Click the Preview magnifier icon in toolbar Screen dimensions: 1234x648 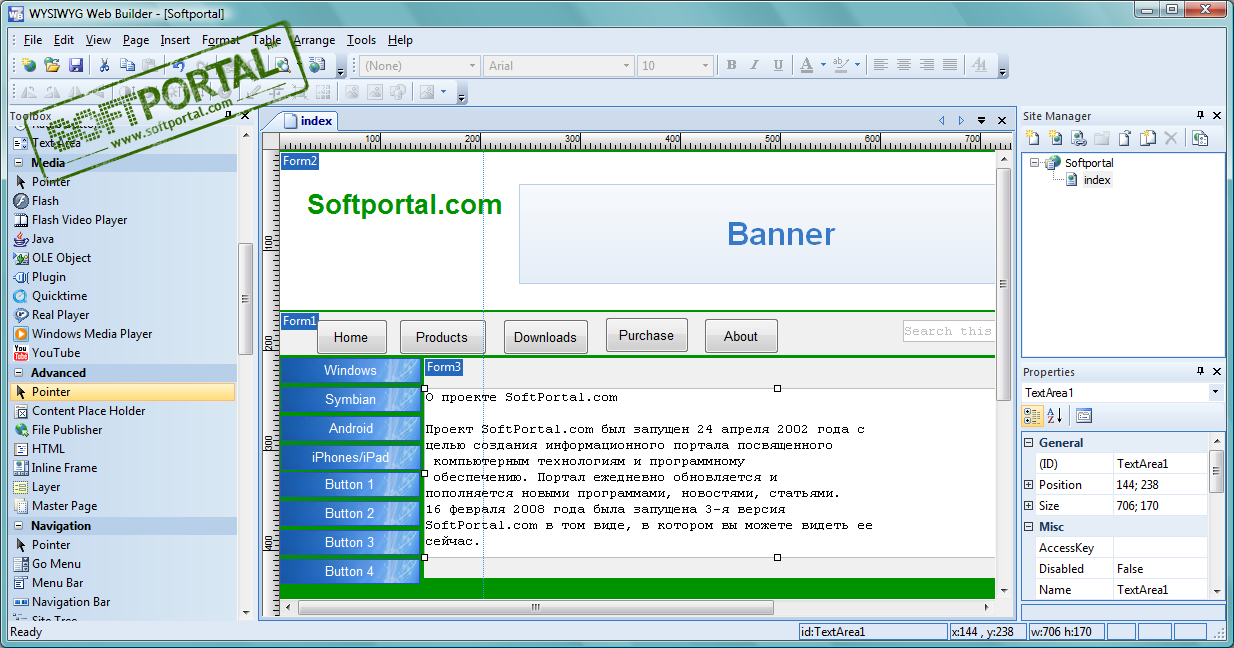(284, 65)
